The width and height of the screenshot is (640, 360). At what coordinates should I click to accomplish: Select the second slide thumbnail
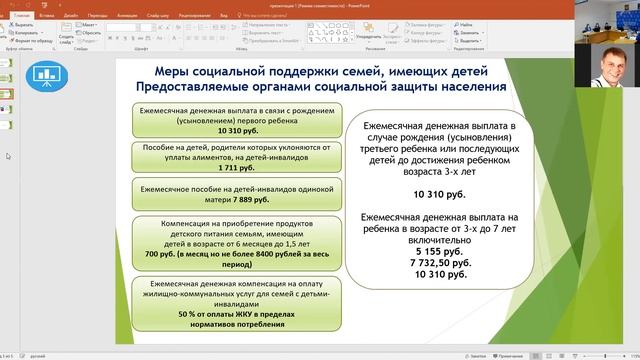[6, 78]
